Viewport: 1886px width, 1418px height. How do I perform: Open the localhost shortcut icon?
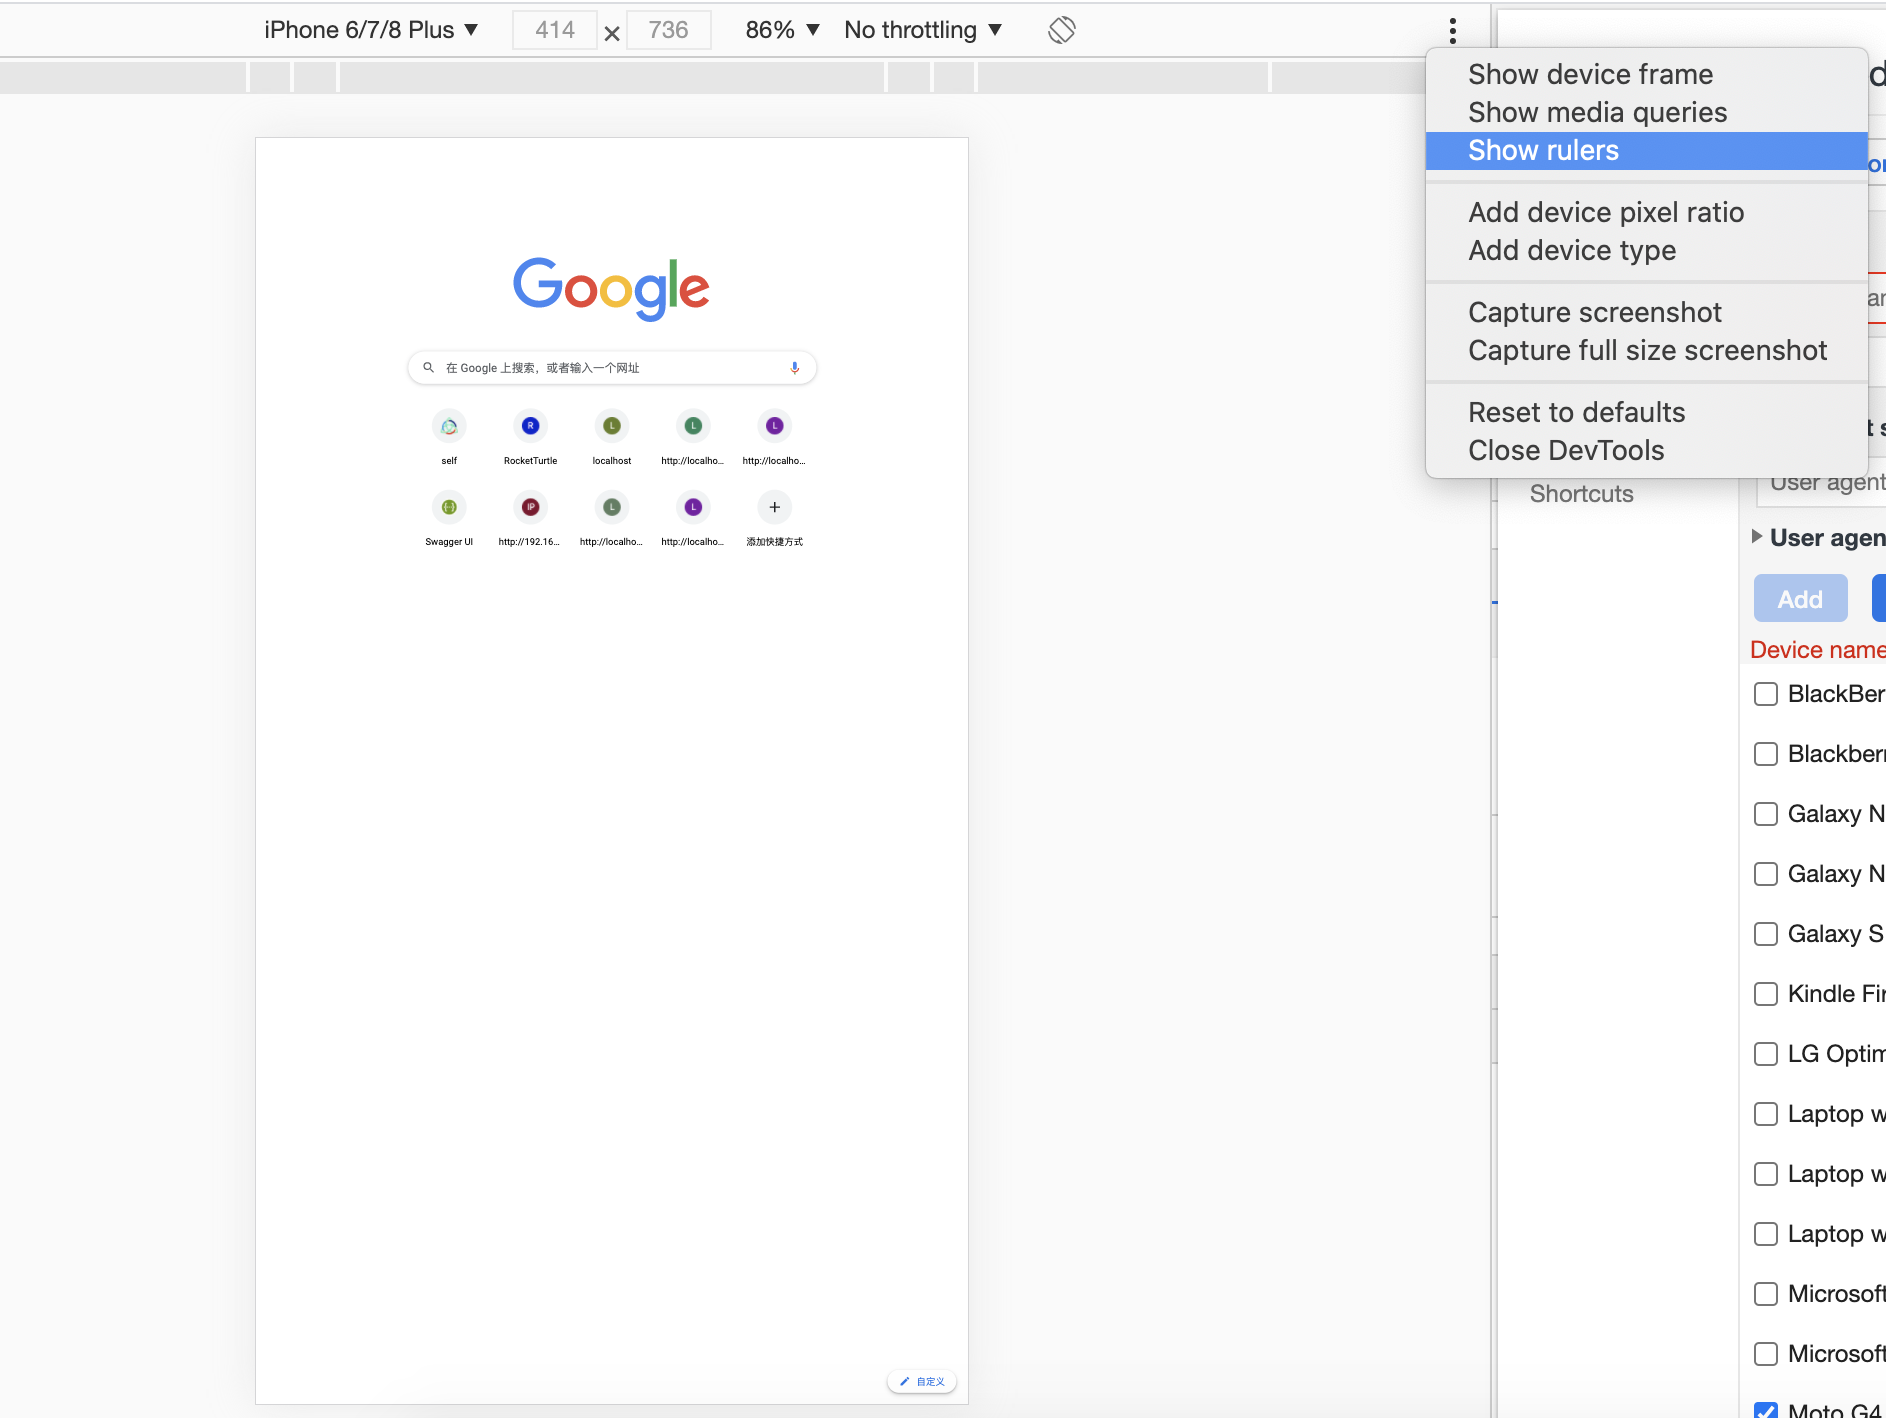(x=612, y=426)
